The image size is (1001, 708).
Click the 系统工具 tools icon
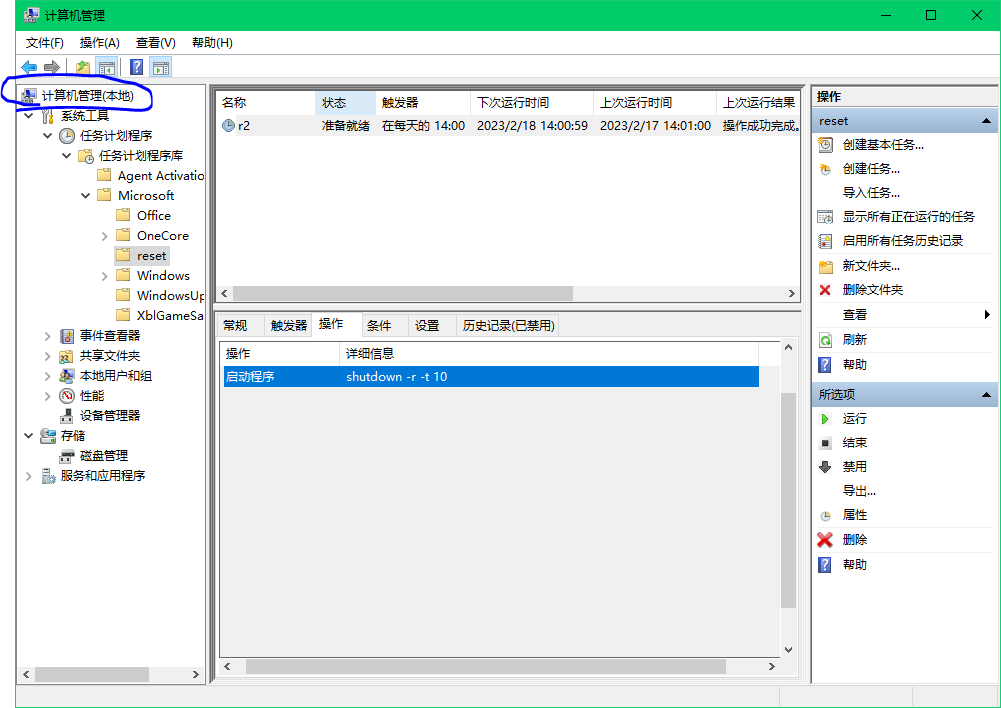click(47, 116)
